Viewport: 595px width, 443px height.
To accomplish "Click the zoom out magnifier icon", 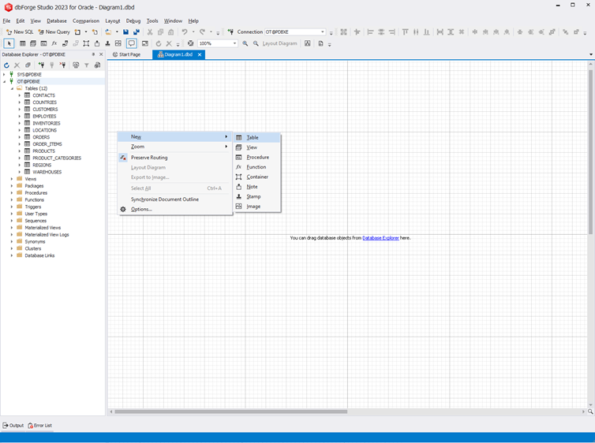I will [256, 44].
